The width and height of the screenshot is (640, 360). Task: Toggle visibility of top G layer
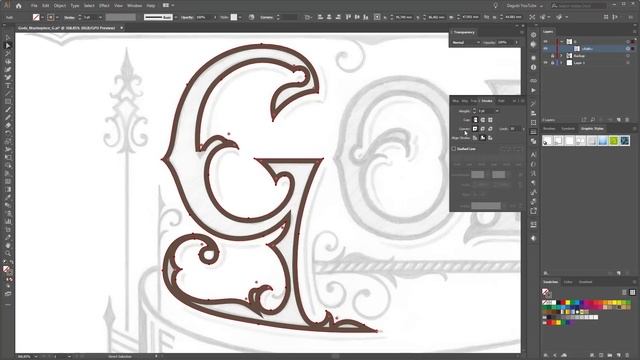pyautogui.click(x=546, y=42)
